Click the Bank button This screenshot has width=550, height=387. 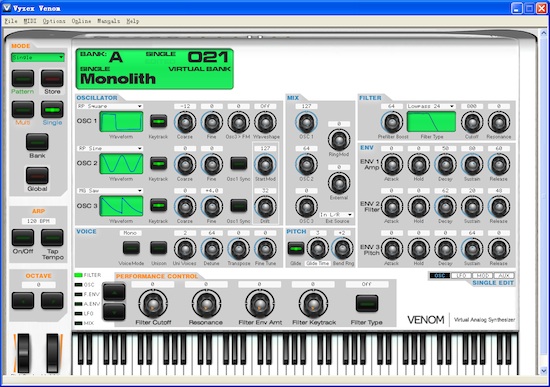(37, 142)
